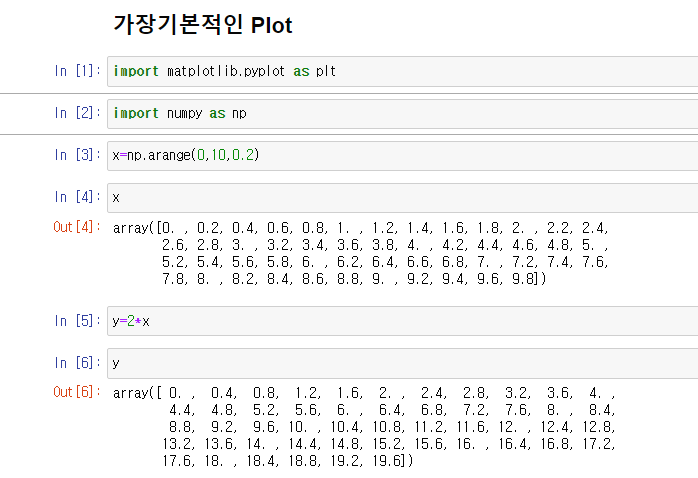
Task: Click the In [3]: prompt label
Action: tap(77, 155)
